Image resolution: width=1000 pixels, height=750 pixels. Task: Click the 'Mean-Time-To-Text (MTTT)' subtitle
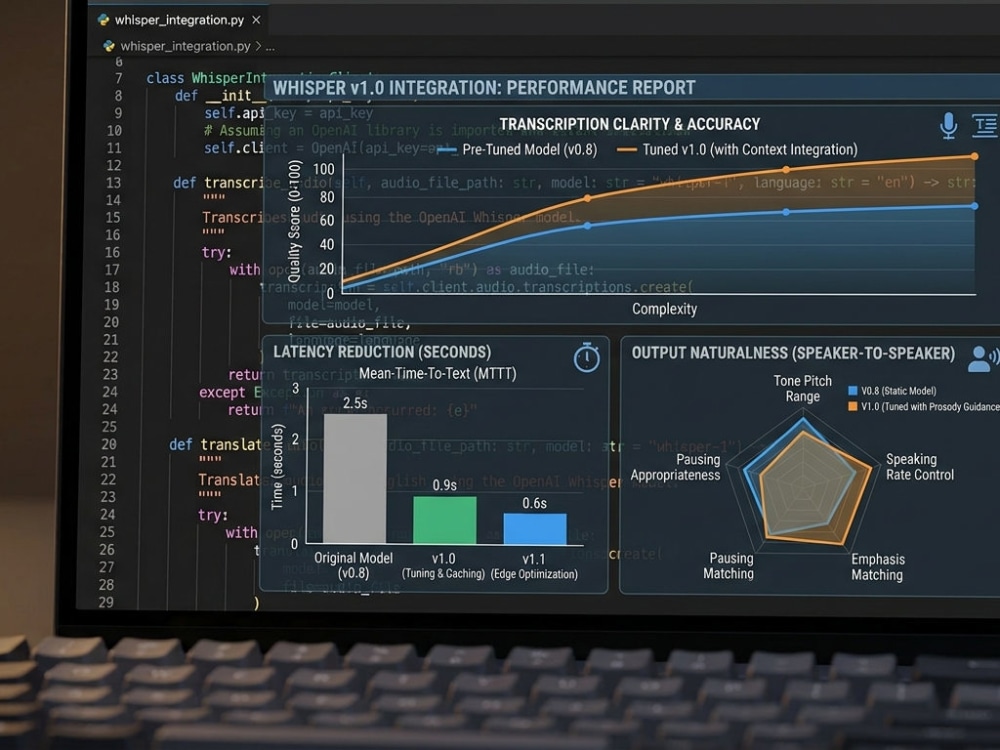pyautogui.click(x=438, y=374)
